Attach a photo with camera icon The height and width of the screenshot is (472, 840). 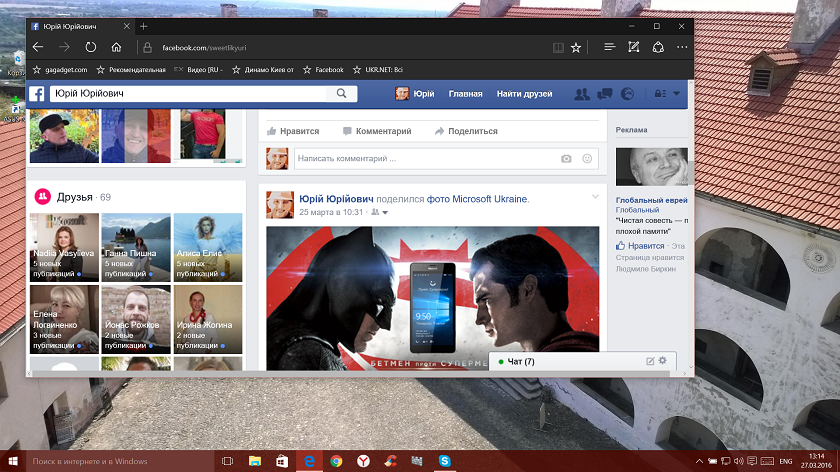point(566,159)
